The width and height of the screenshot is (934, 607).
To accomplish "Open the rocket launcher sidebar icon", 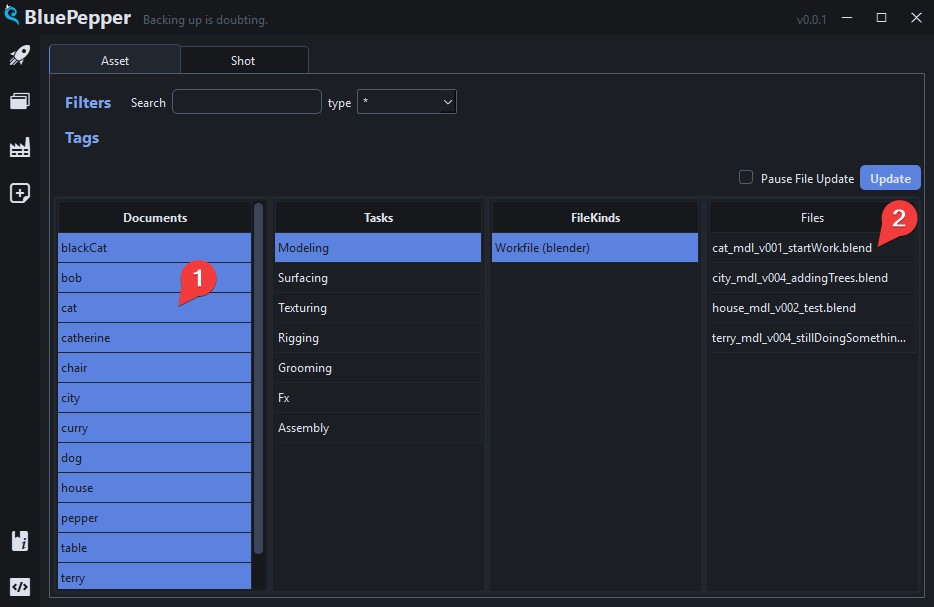I will pos(20,55).
